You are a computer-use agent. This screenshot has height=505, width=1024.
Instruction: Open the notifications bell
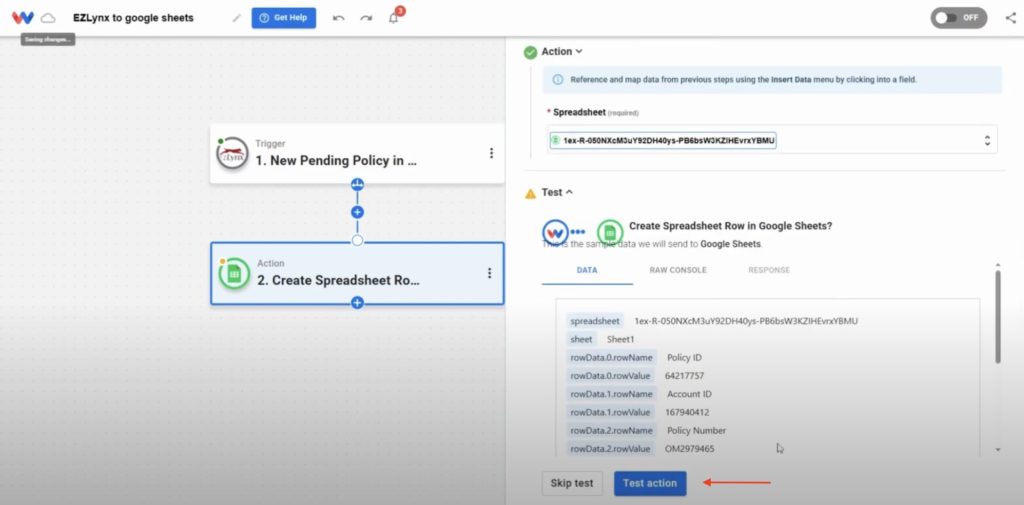click(393, 18)
